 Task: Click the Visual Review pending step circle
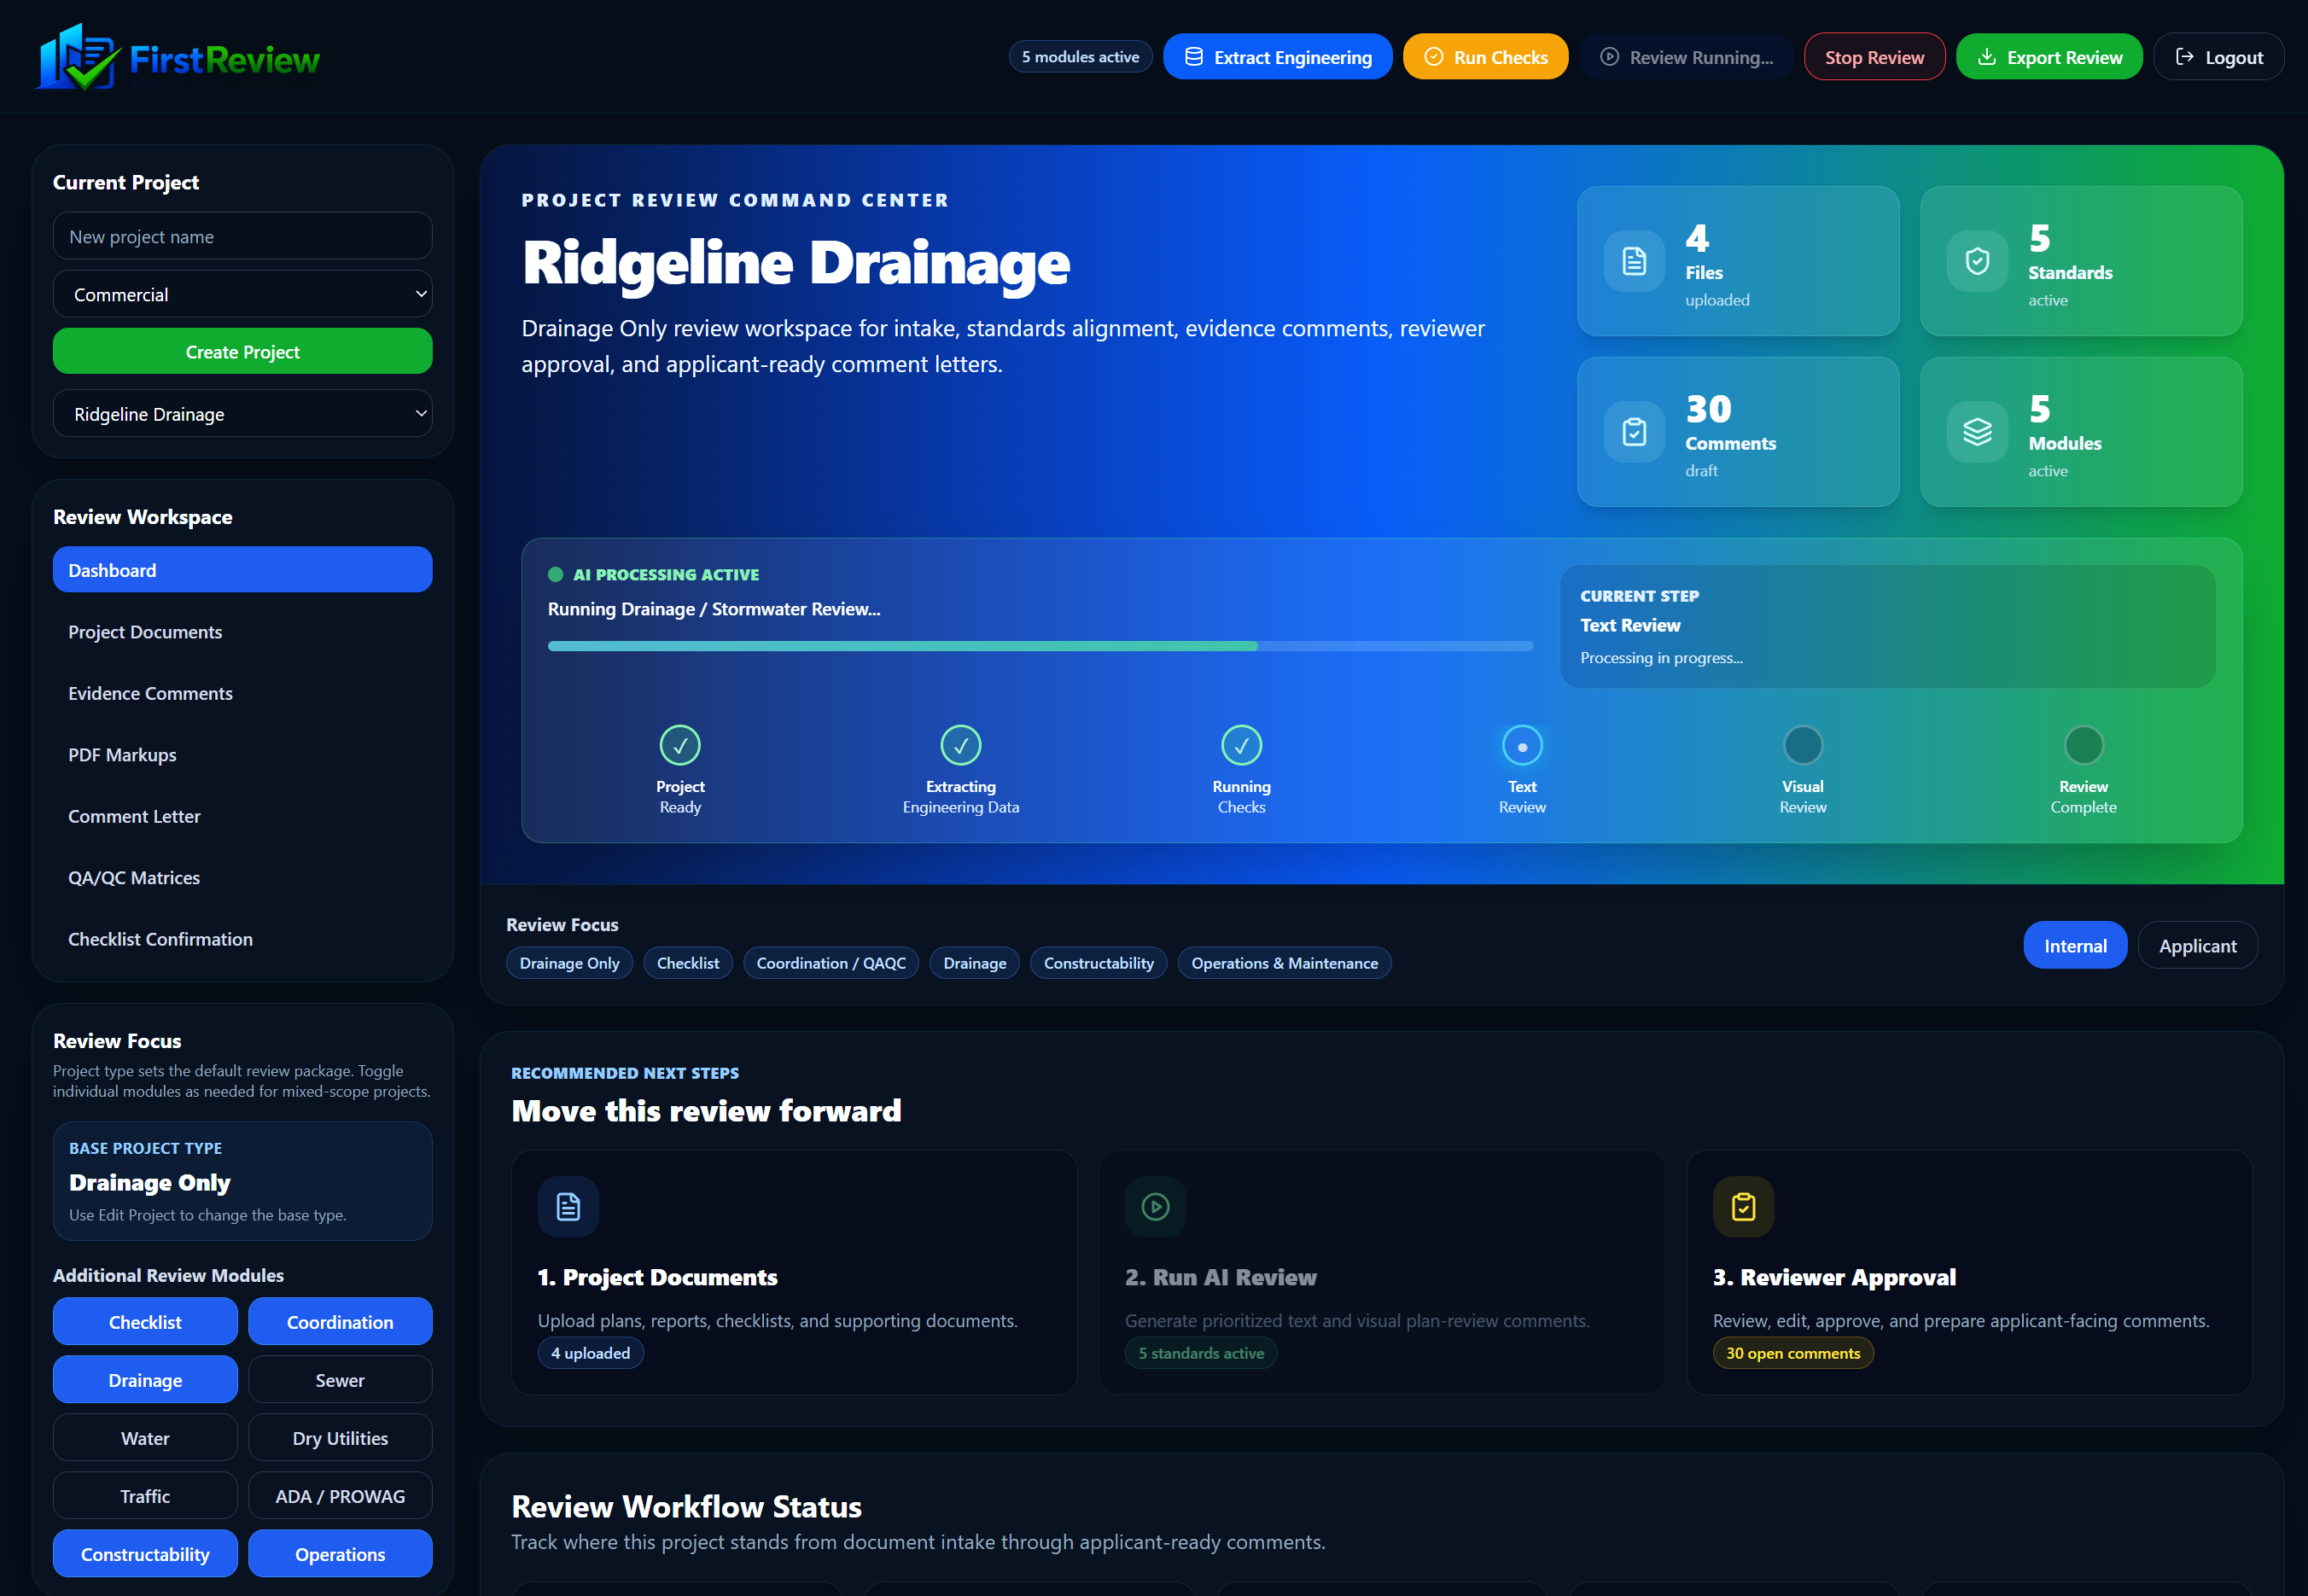[1803, 745]
